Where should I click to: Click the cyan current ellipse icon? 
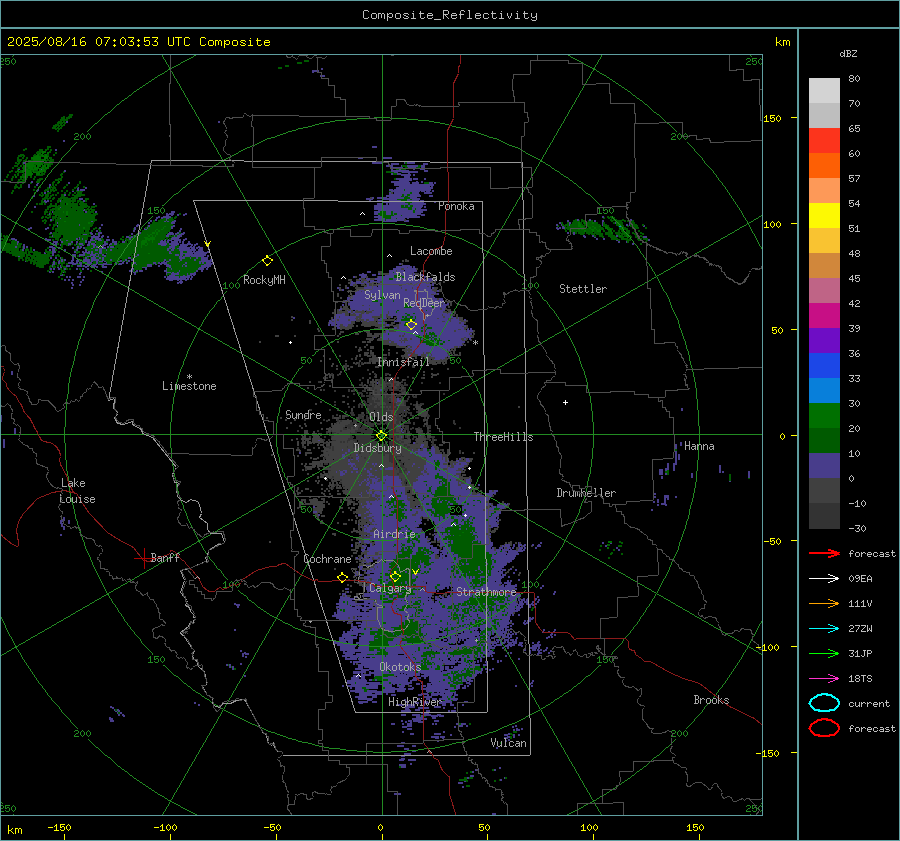824,703
